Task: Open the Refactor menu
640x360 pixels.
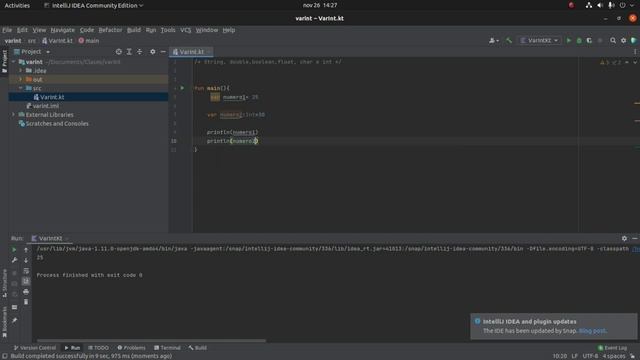Action: coord(110,30)
